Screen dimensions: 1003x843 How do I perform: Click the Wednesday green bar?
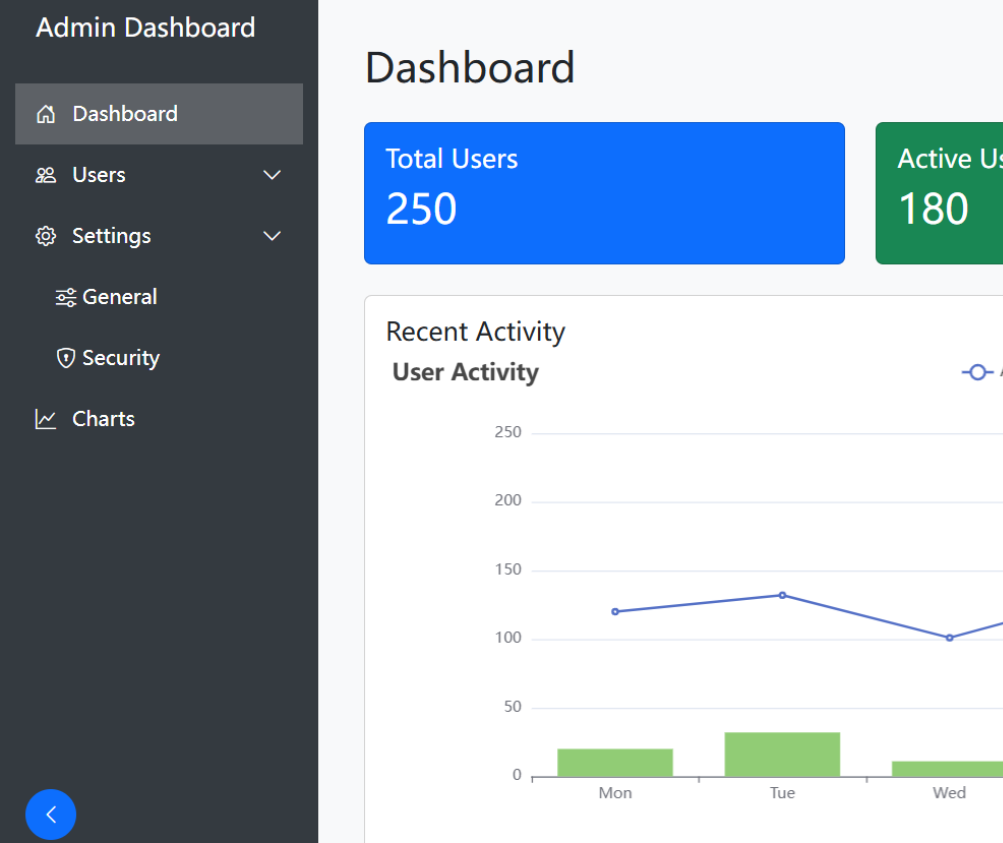(x=947, y=769)
